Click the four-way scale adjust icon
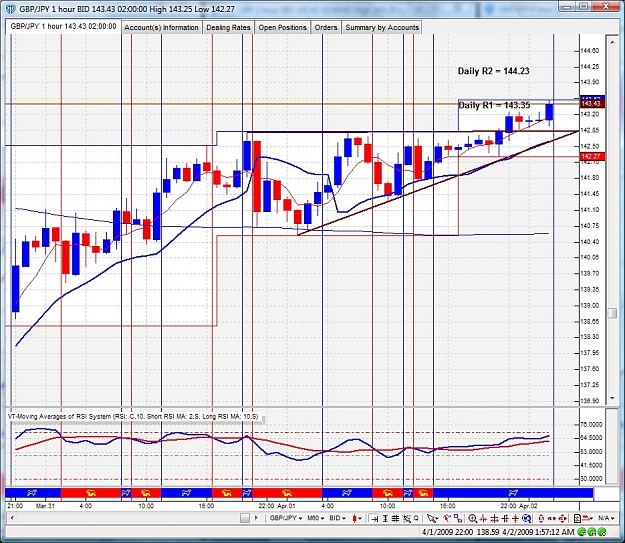Screen dimensions: 625x543 (x=562, y=518)
